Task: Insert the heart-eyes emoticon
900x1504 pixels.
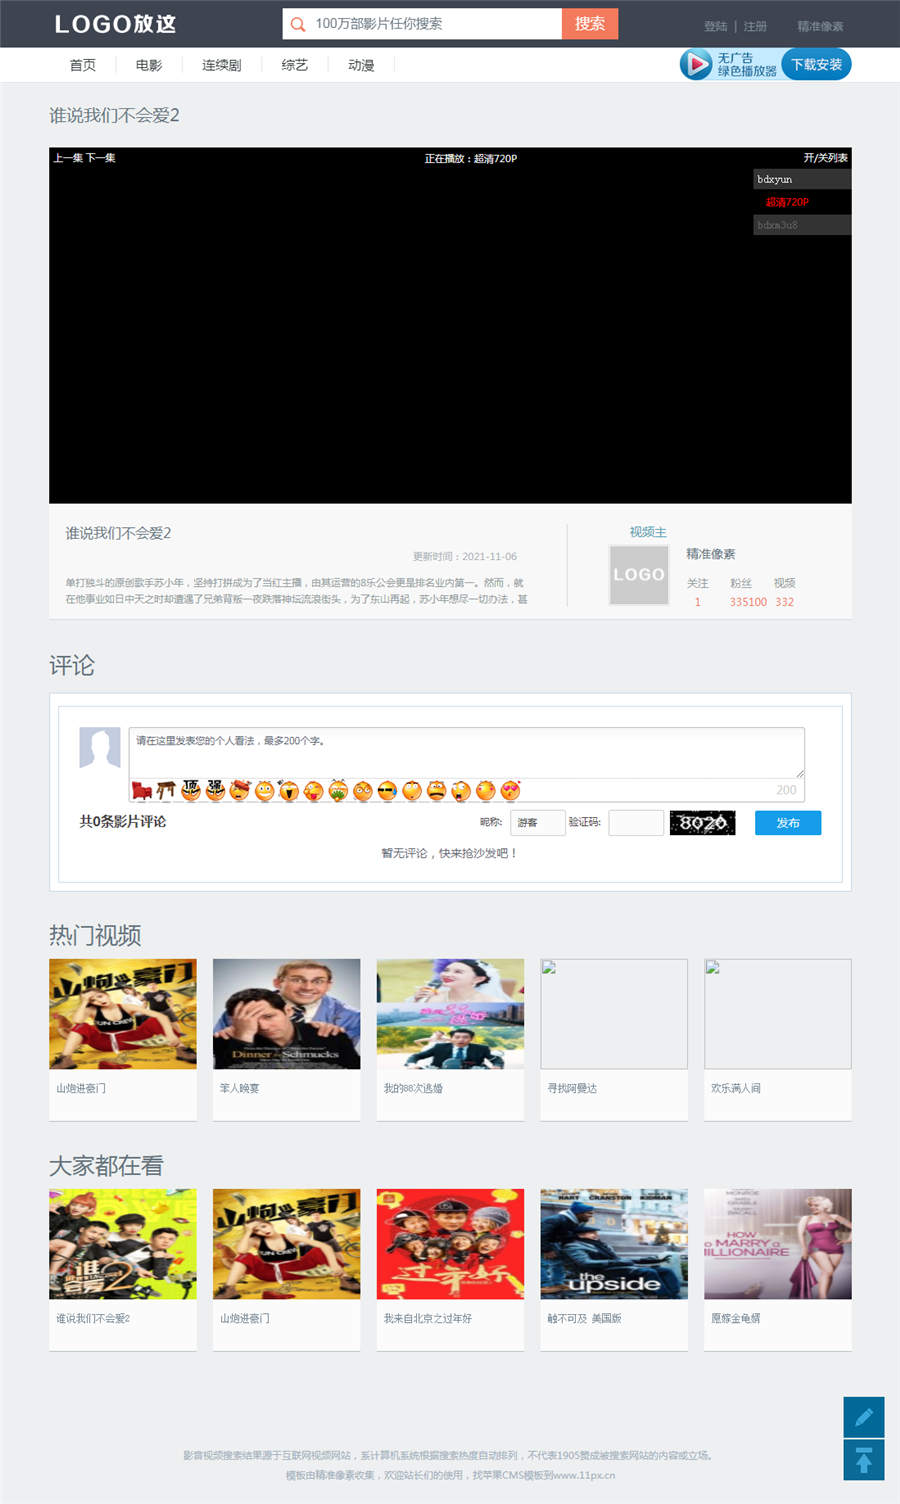Action: (511, 791)
